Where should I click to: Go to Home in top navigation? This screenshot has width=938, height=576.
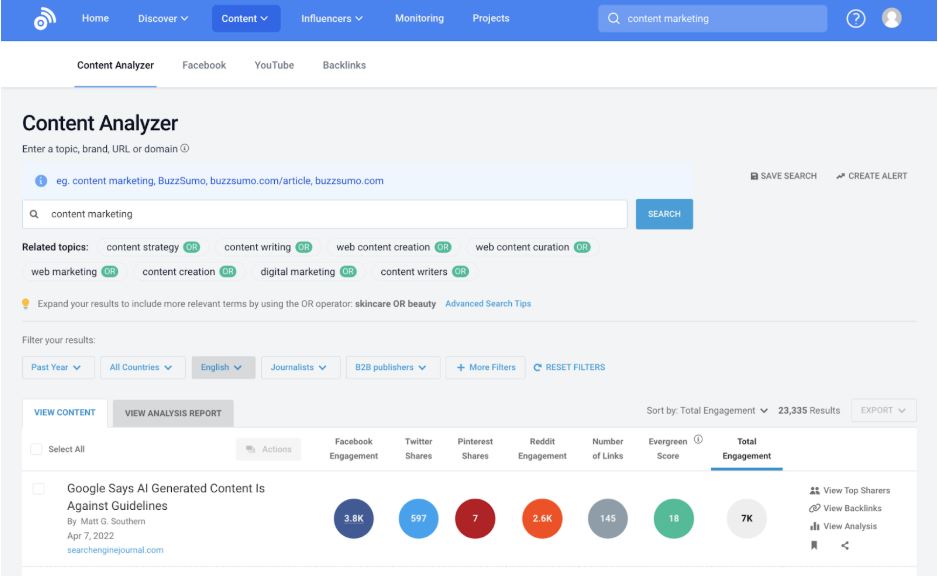[x=95, y=19]
